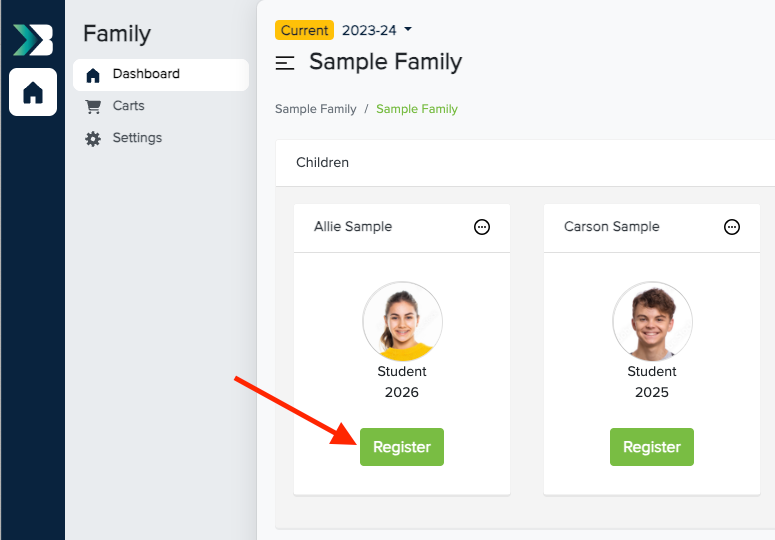Open Carson Sample's more options icon

tap(732, 227)
